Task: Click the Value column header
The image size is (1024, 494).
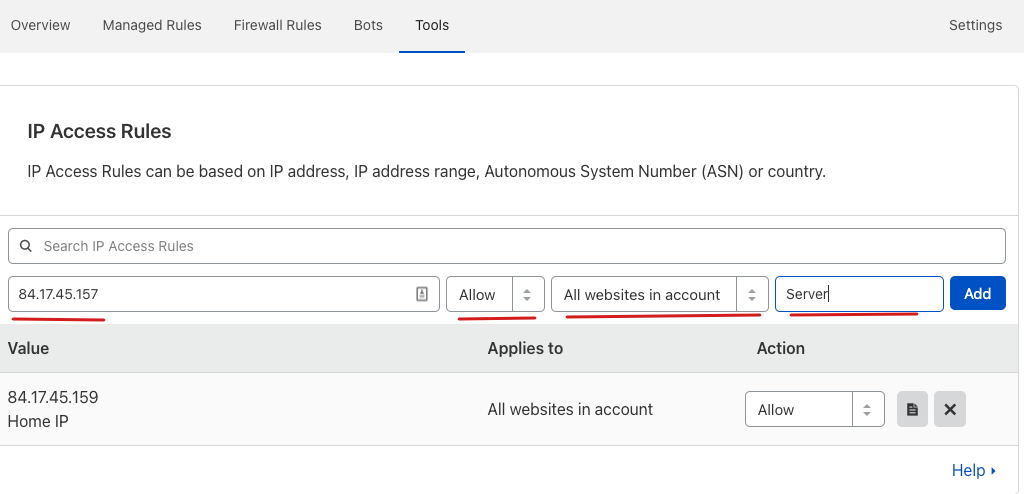Action: tap(28, 348)
